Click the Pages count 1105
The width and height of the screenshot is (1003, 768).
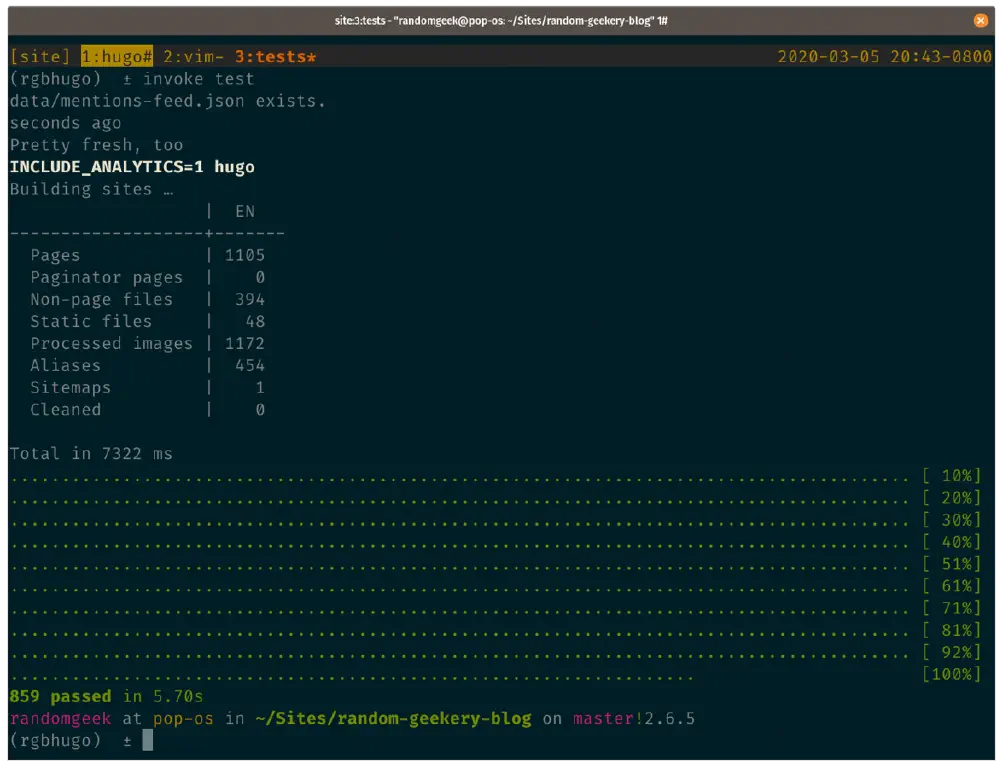pyautogui.click(x=244, y=255)
